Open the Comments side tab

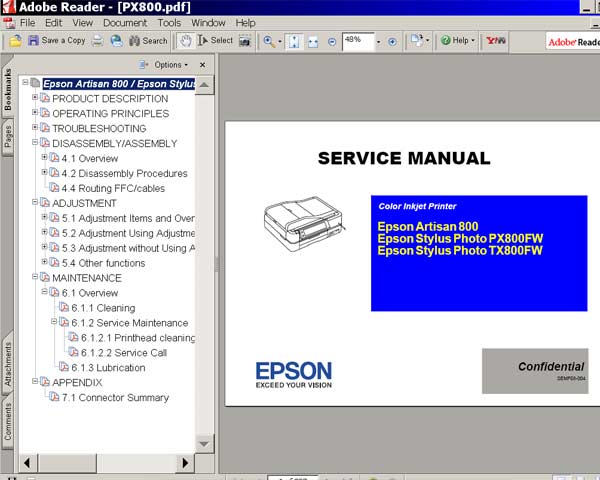[x=8, y=422]
